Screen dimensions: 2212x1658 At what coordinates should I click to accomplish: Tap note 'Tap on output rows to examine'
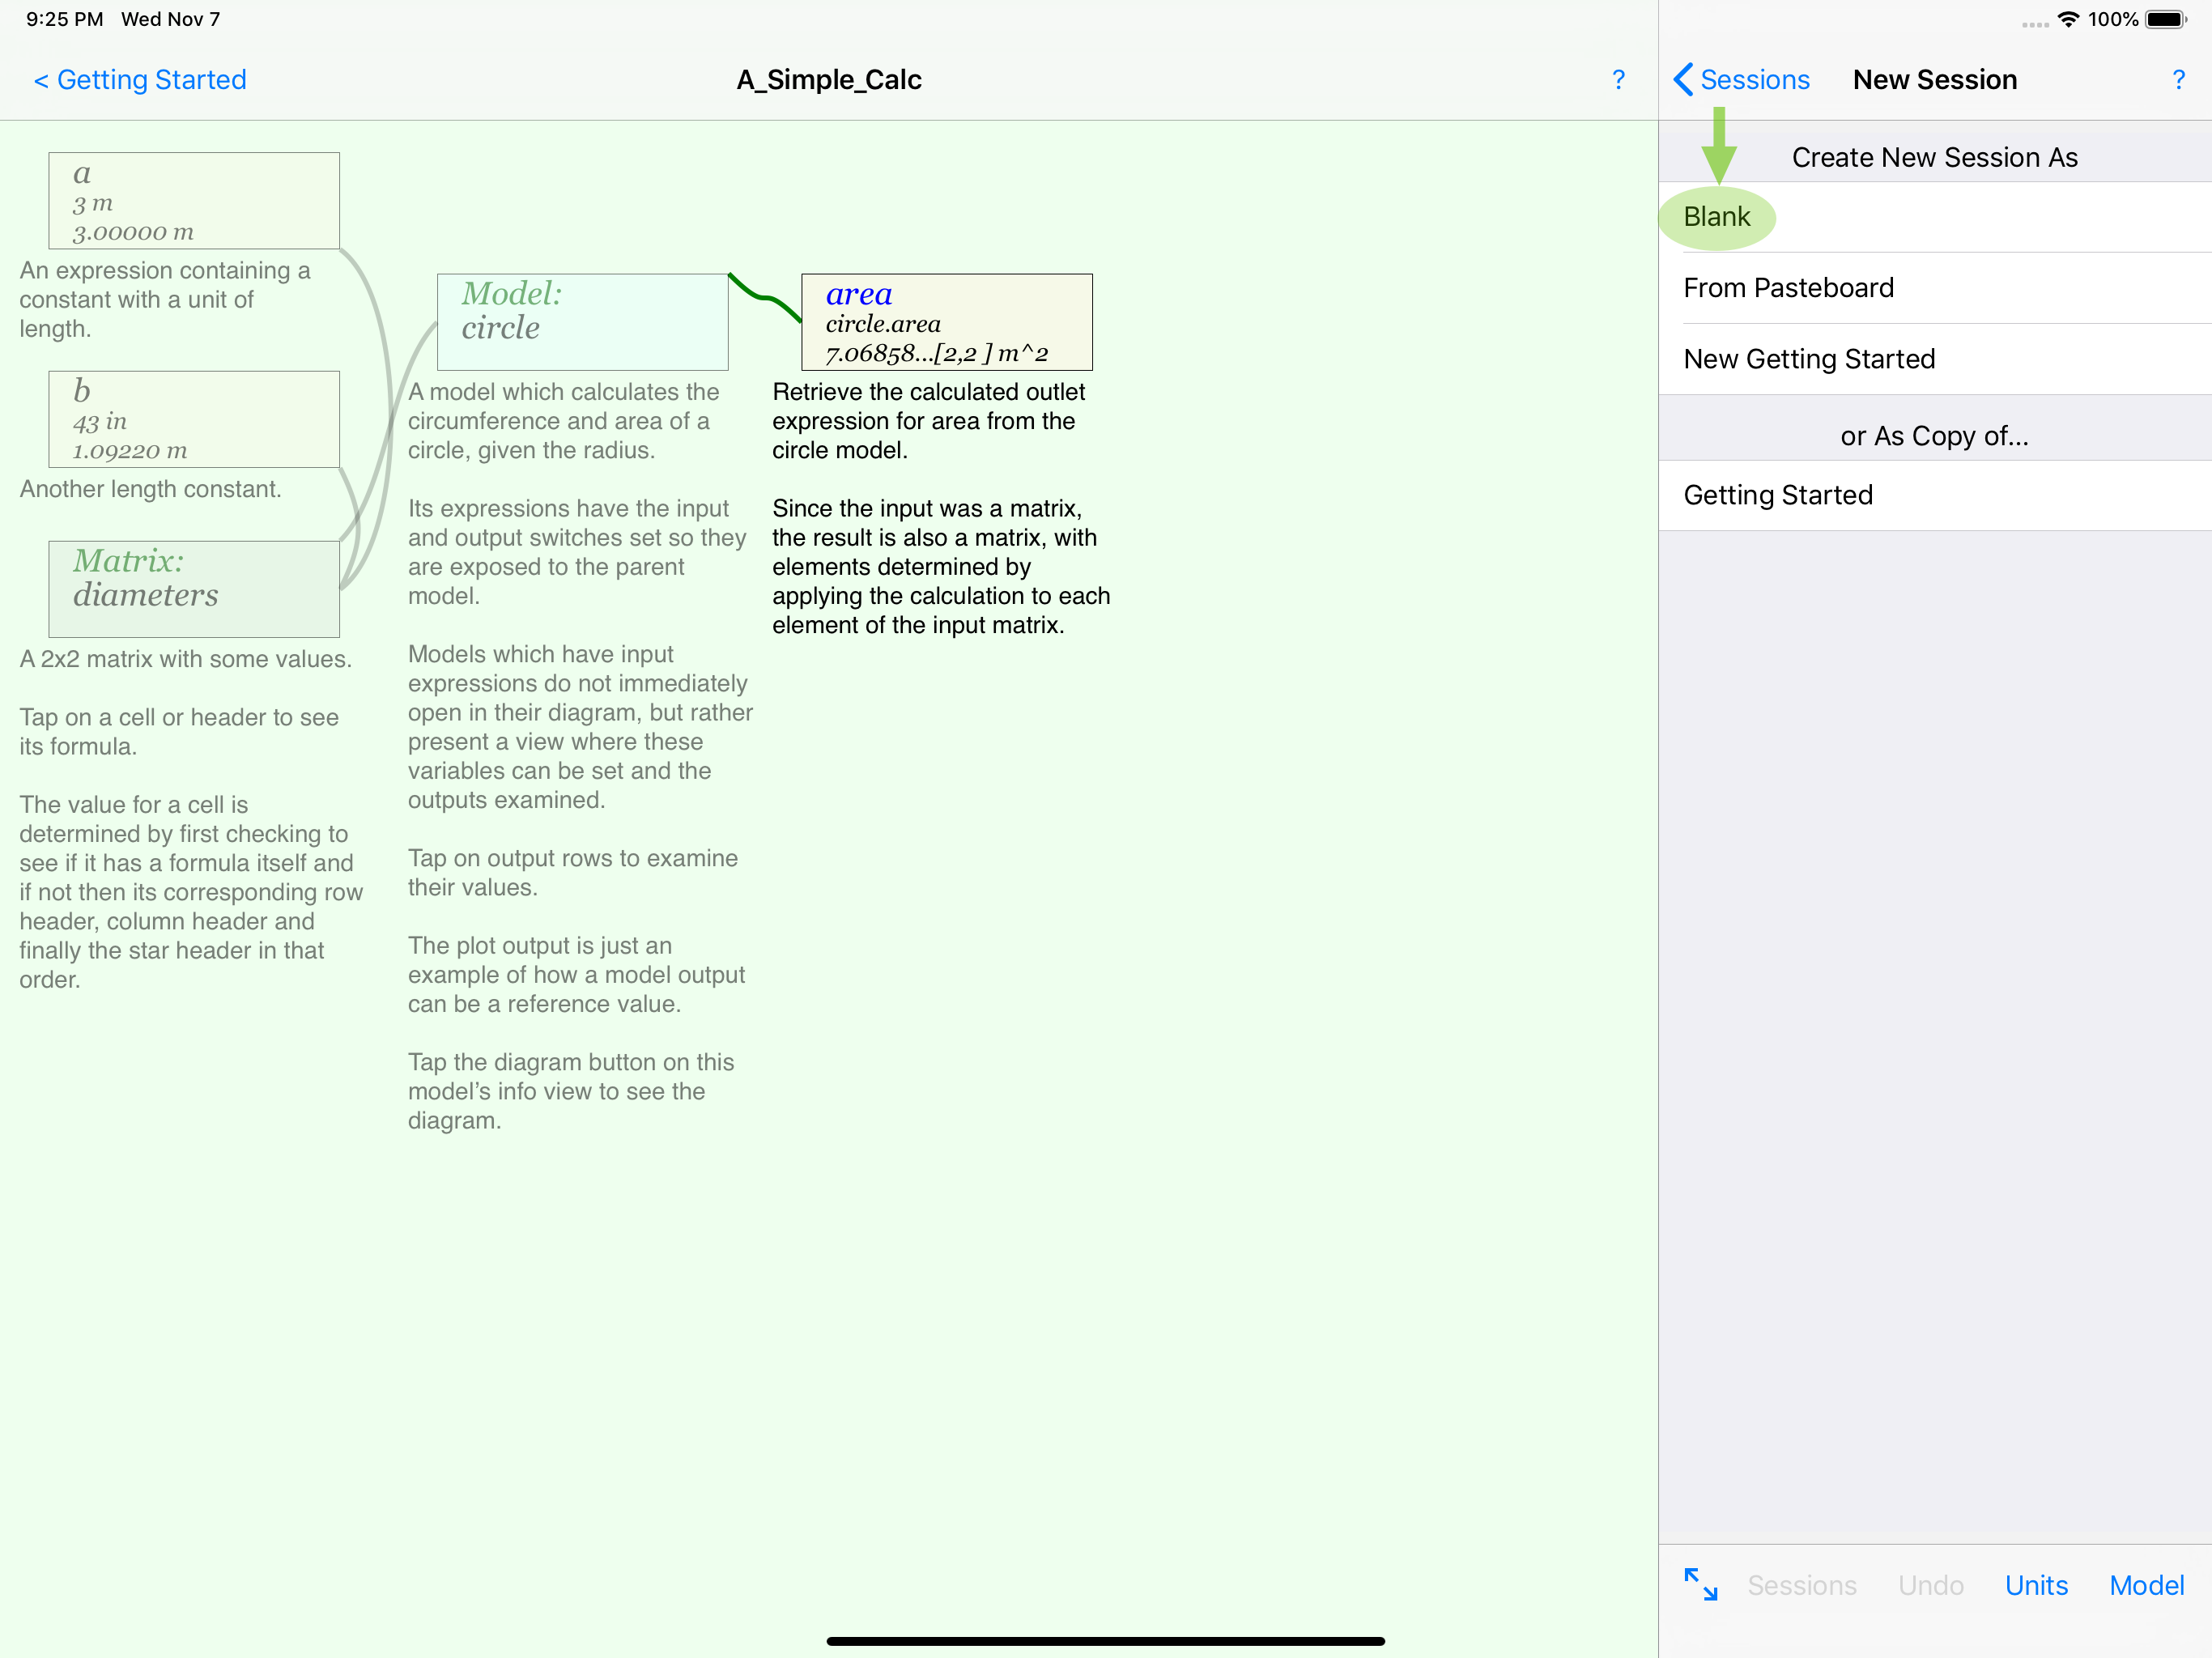pos(572,873)
